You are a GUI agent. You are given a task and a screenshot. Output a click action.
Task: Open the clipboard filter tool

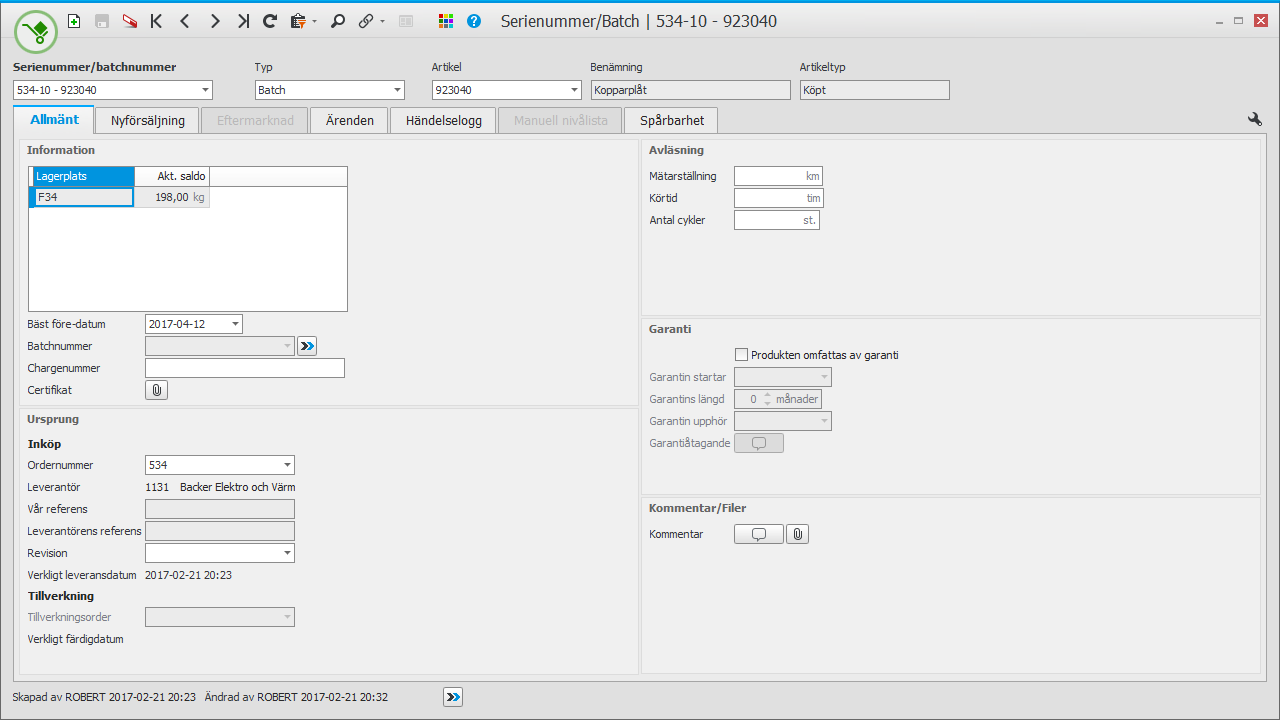click(x=298, y=21)
